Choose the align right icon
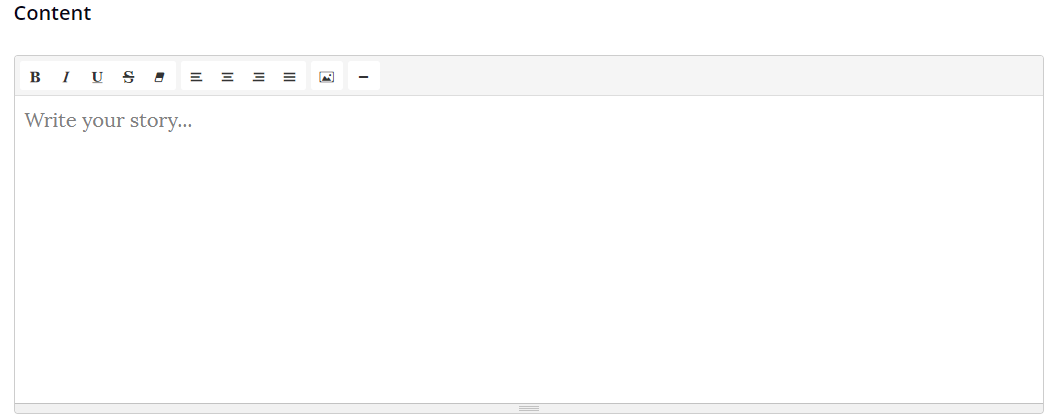Image resolution: width=1061 pixels, height=420 pixels. click(x=258, y=77)
